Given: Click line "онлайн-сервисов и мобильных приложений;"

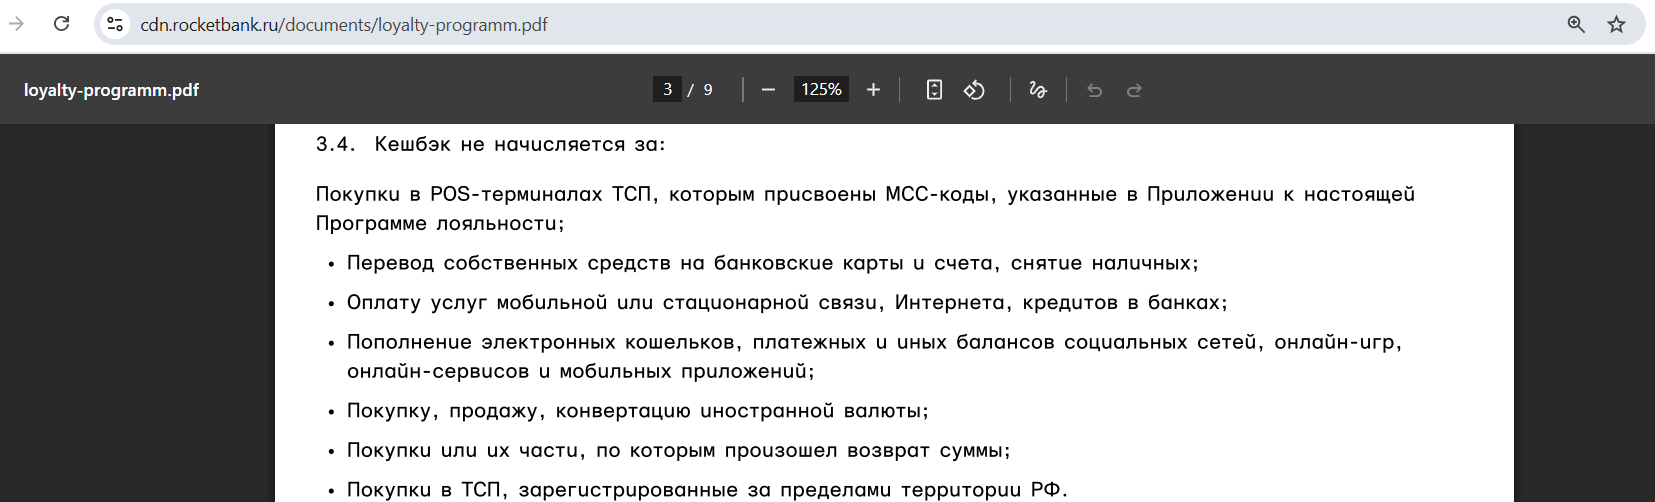Looking at the screenshot, I should (x=580, y=371).
